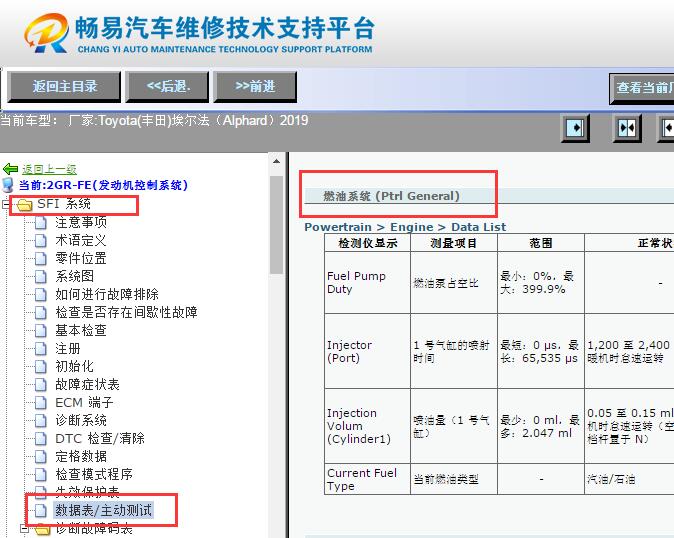674x538 pixels.
Task: Click the document icon beside 初始化
Action: tap(41, 367)
